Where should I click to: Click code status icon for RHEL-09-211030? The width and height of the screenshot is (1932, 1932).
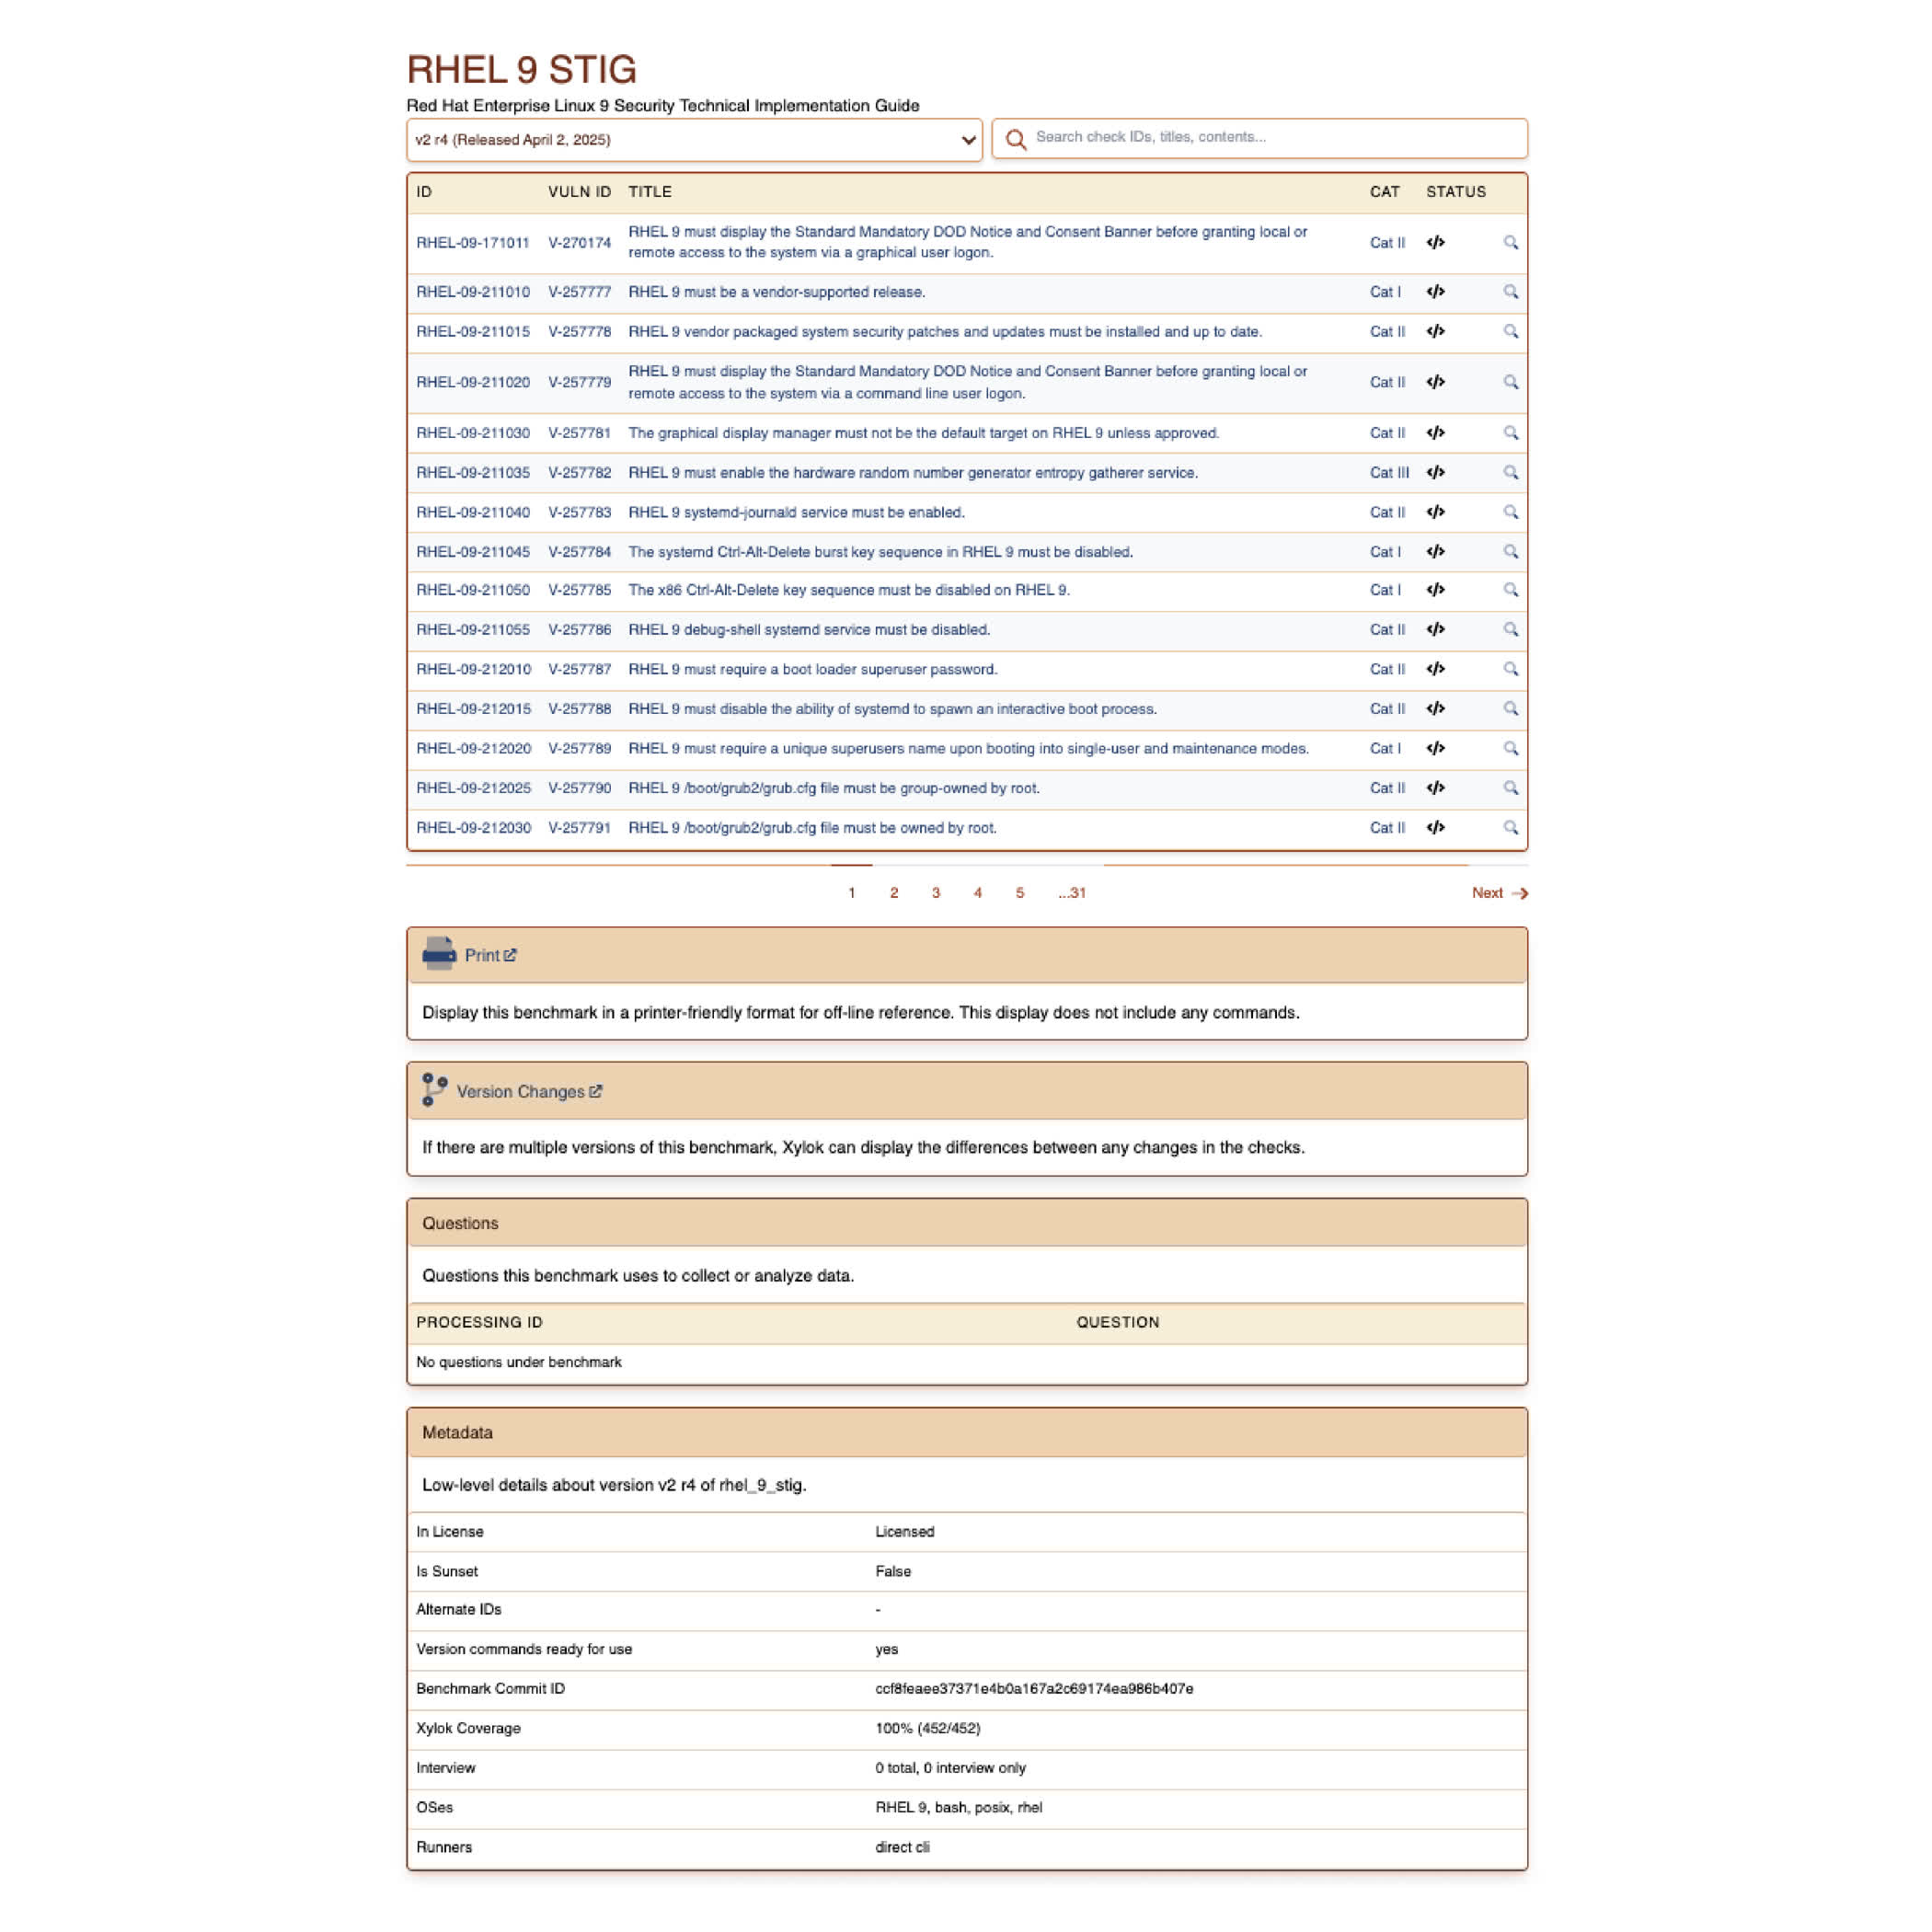(x=1435, y=433)
